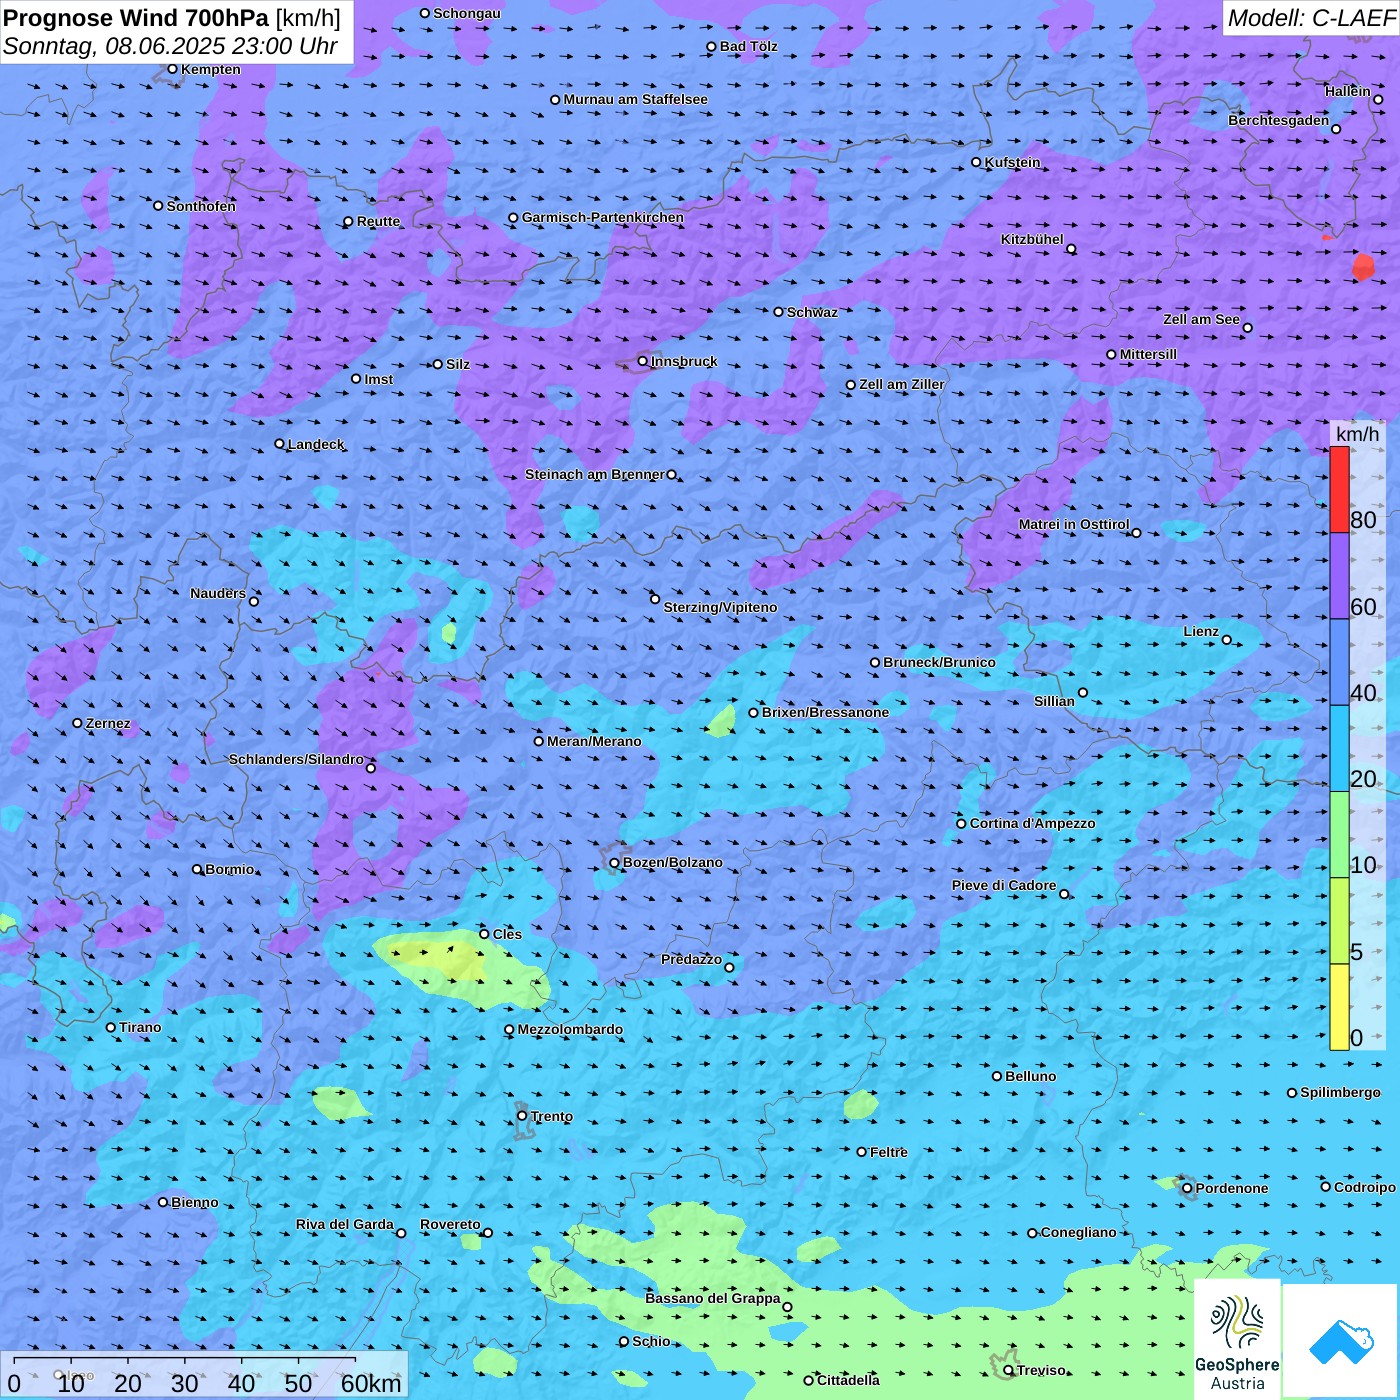1400x1400 pixels.
Task: Click the Bruneck/Brunico label
Action: 939,662
